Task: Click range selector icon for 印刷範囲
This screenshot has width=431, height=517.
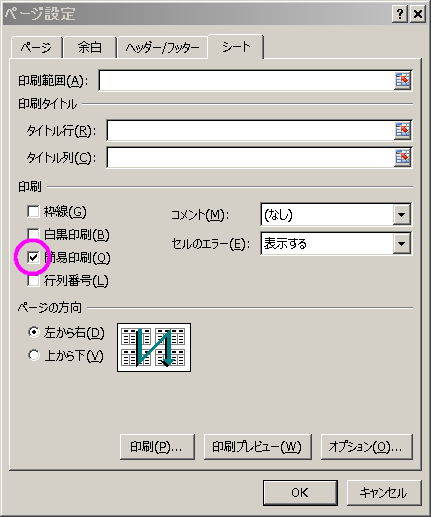Action: 402,80
